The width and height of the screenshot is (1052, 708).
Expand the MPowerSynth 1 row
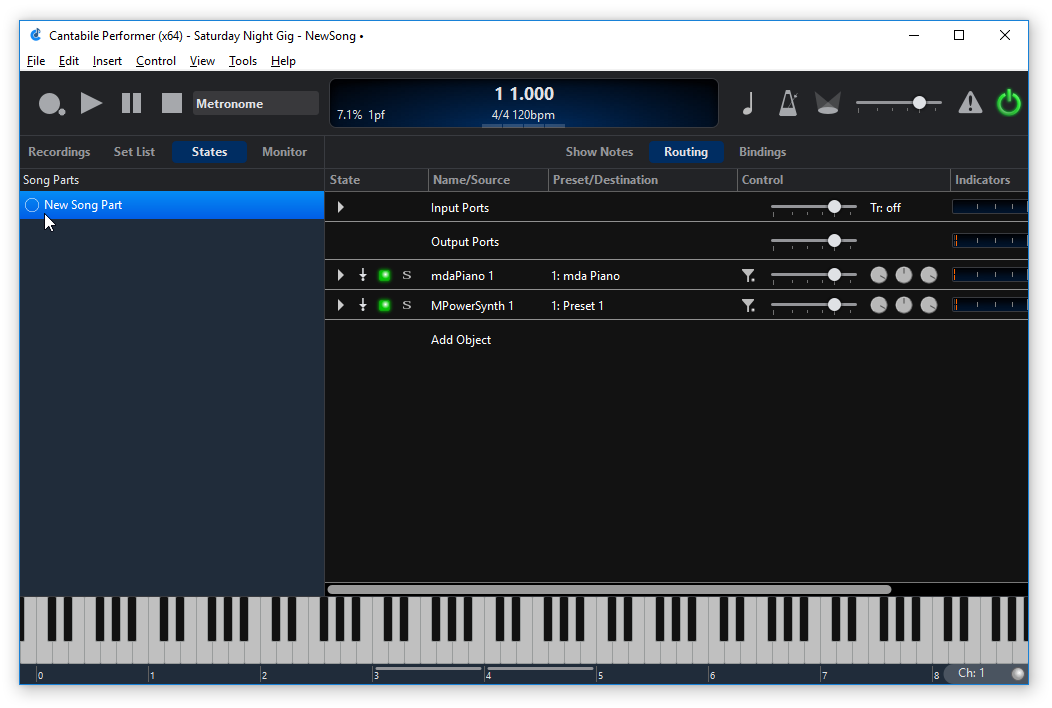(x=341, y=305)
